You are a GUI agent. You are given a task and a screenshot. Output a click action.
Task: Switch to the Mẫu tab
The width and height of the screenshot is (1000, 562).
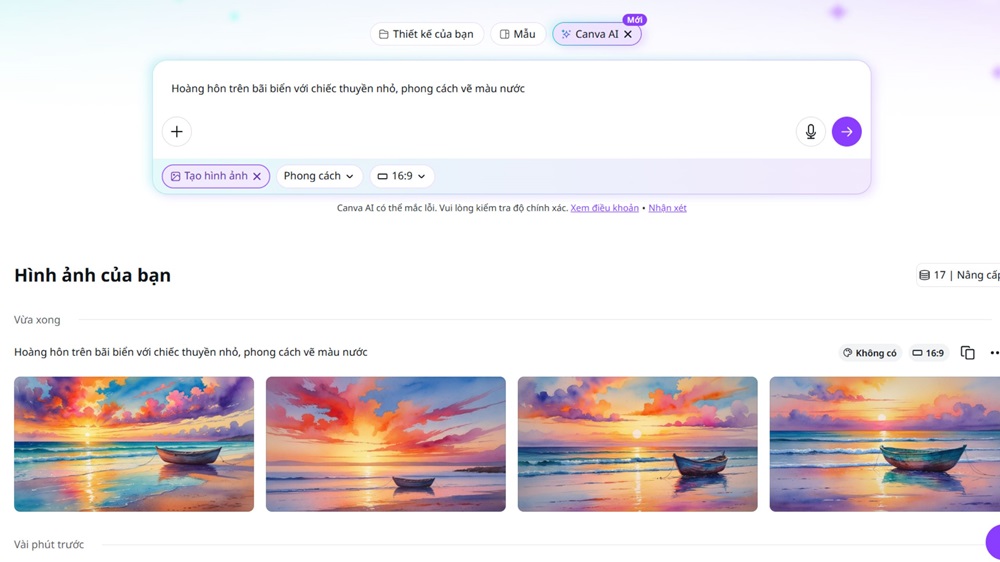pos(517,34)
